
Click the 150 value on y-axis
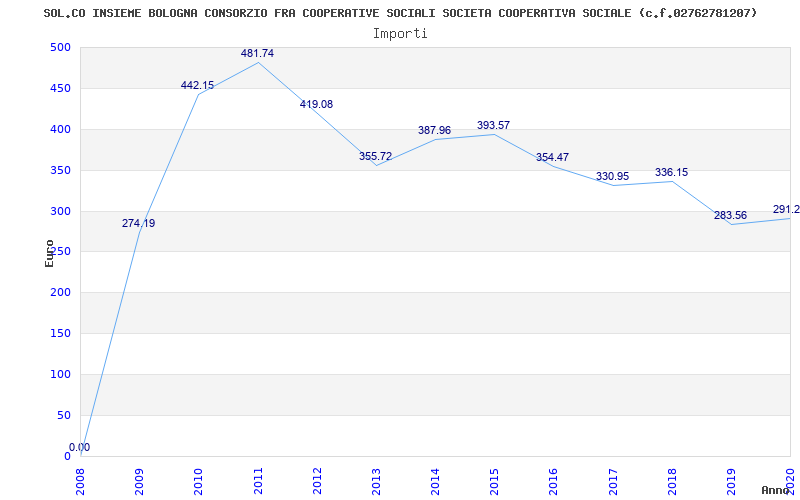tap(60, 333)
